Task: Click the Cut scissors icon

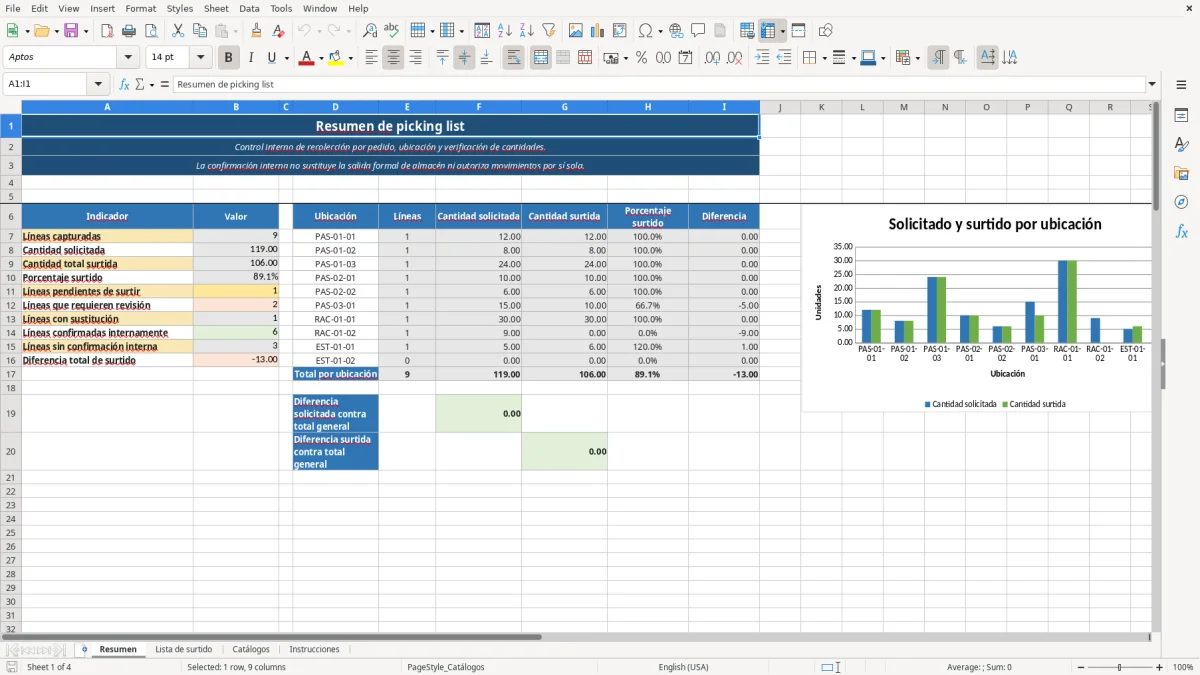Action: click(178, 31)
